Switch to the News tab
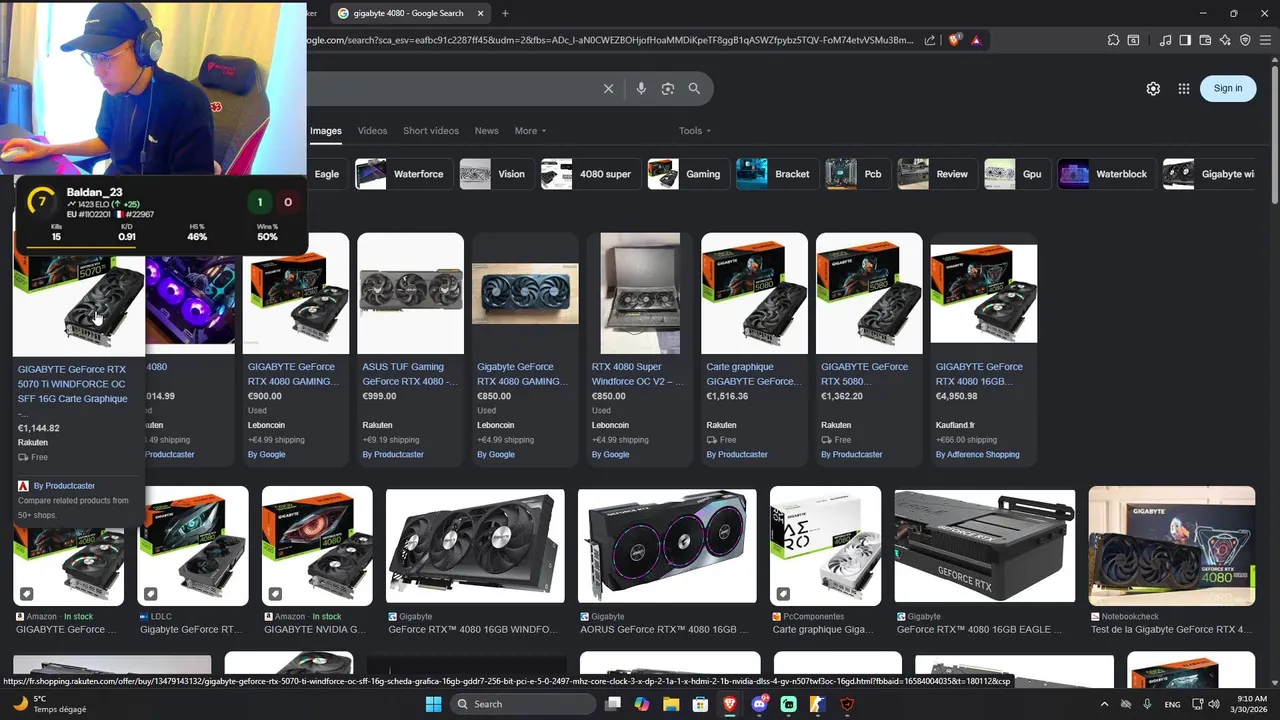 click(486, 131)
